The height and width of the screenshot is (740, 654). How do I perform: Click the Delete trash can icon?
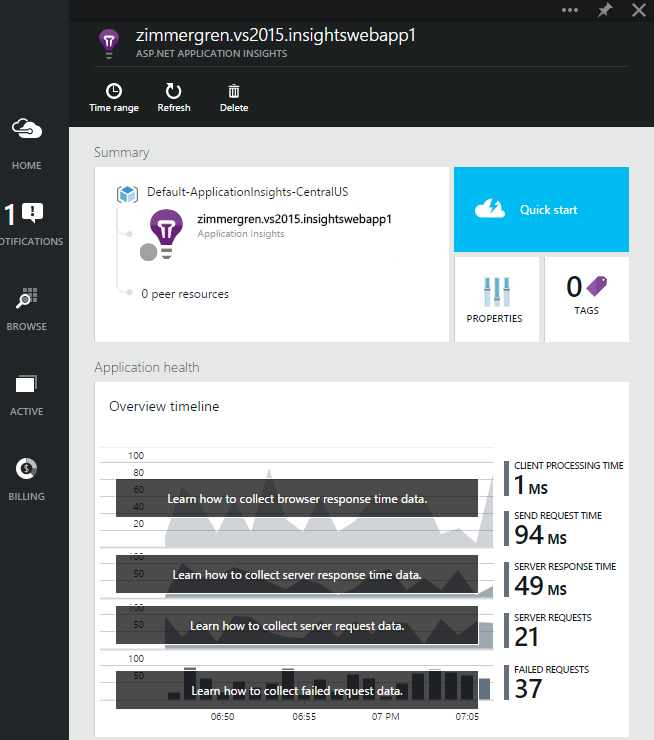coord(233,91)
